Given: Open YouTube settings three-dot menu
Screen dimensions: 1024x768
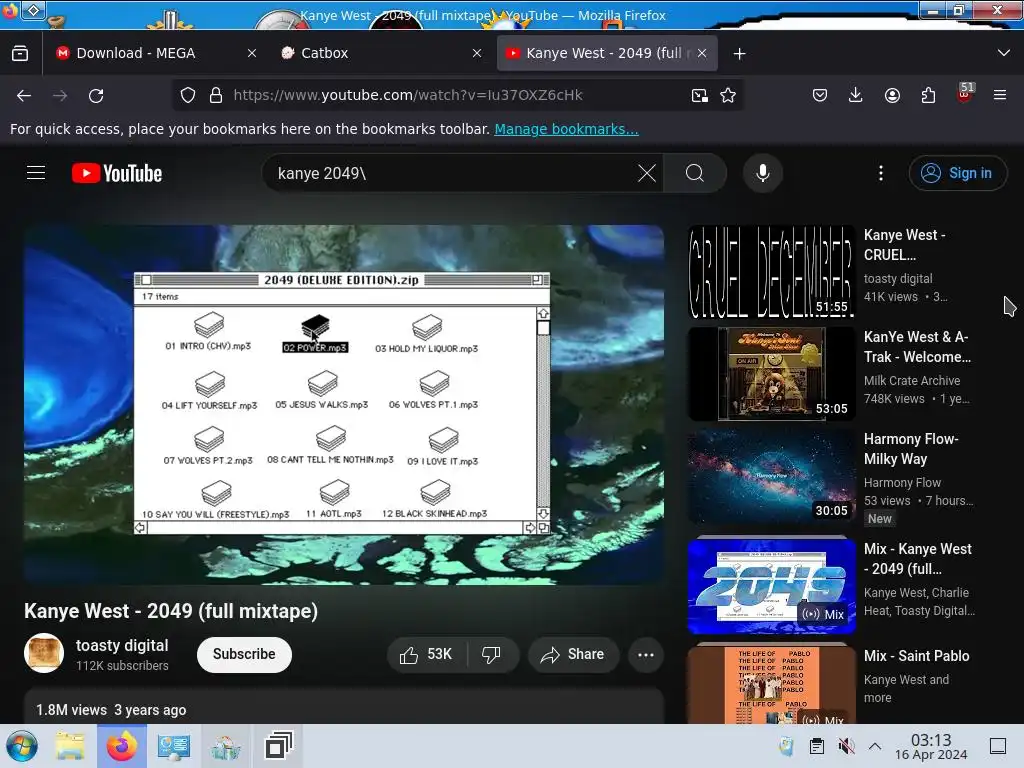Looking at the screenshot, I should point(881,173).
